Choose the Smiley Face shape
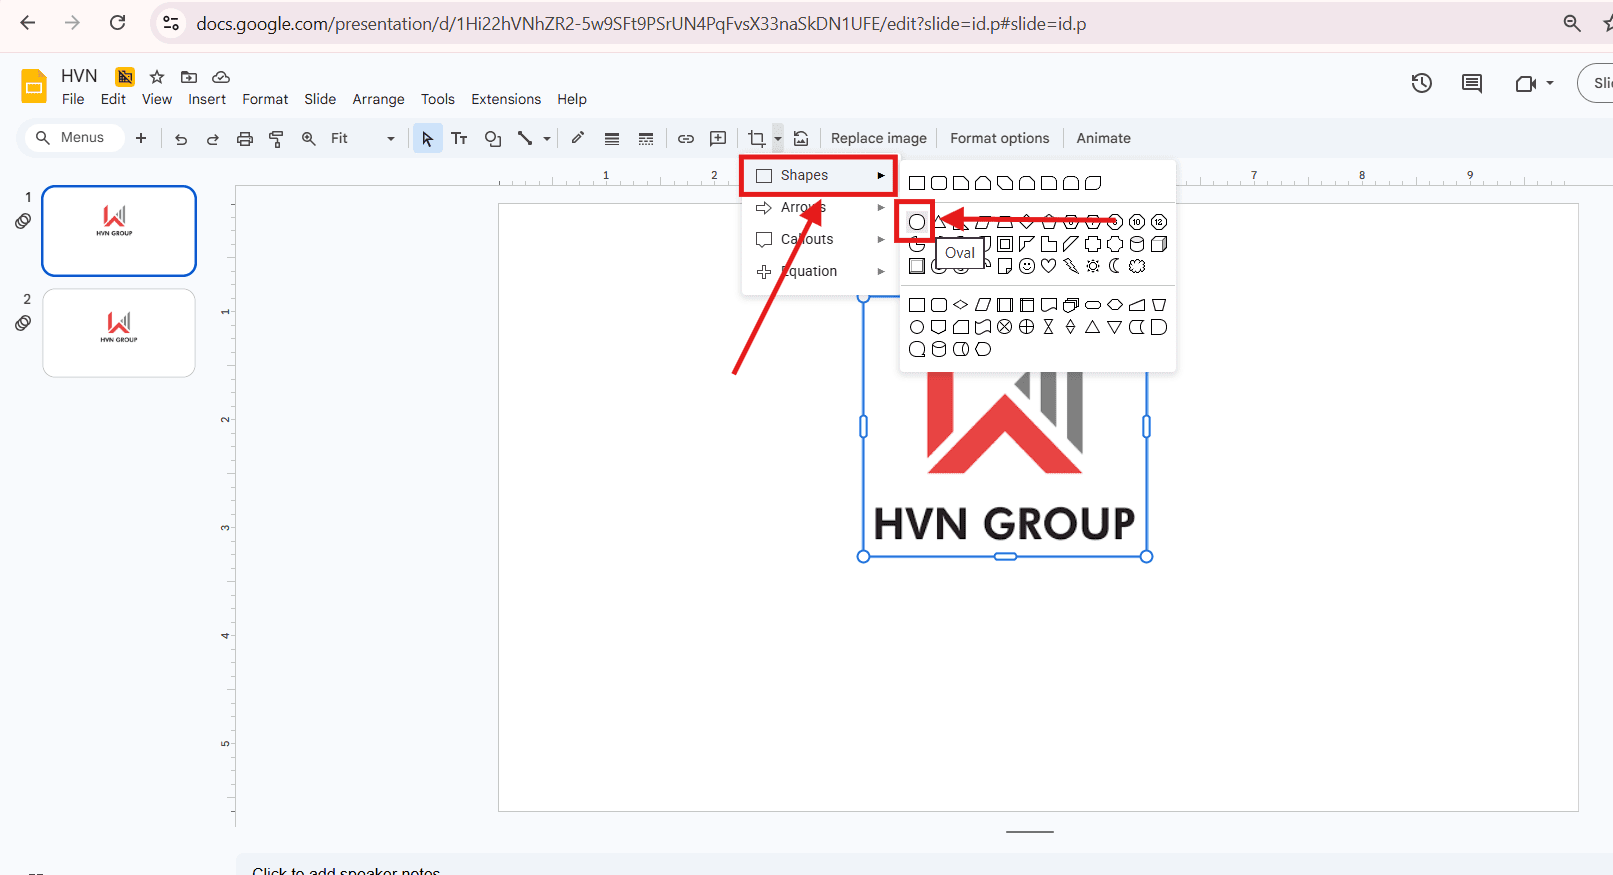The image size is (1613, 875). [x=1027, y=266]
